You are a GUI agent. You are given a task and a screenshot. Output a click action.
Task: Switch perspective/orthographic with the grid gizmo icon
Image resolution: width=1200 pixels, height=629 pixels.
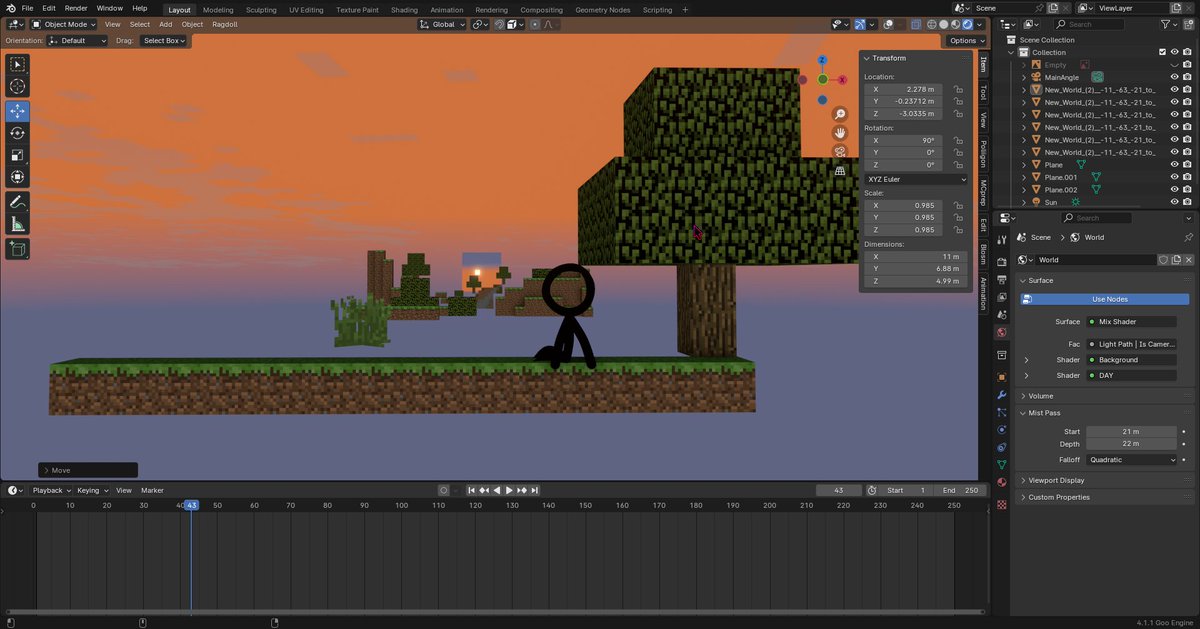[840, 171]
